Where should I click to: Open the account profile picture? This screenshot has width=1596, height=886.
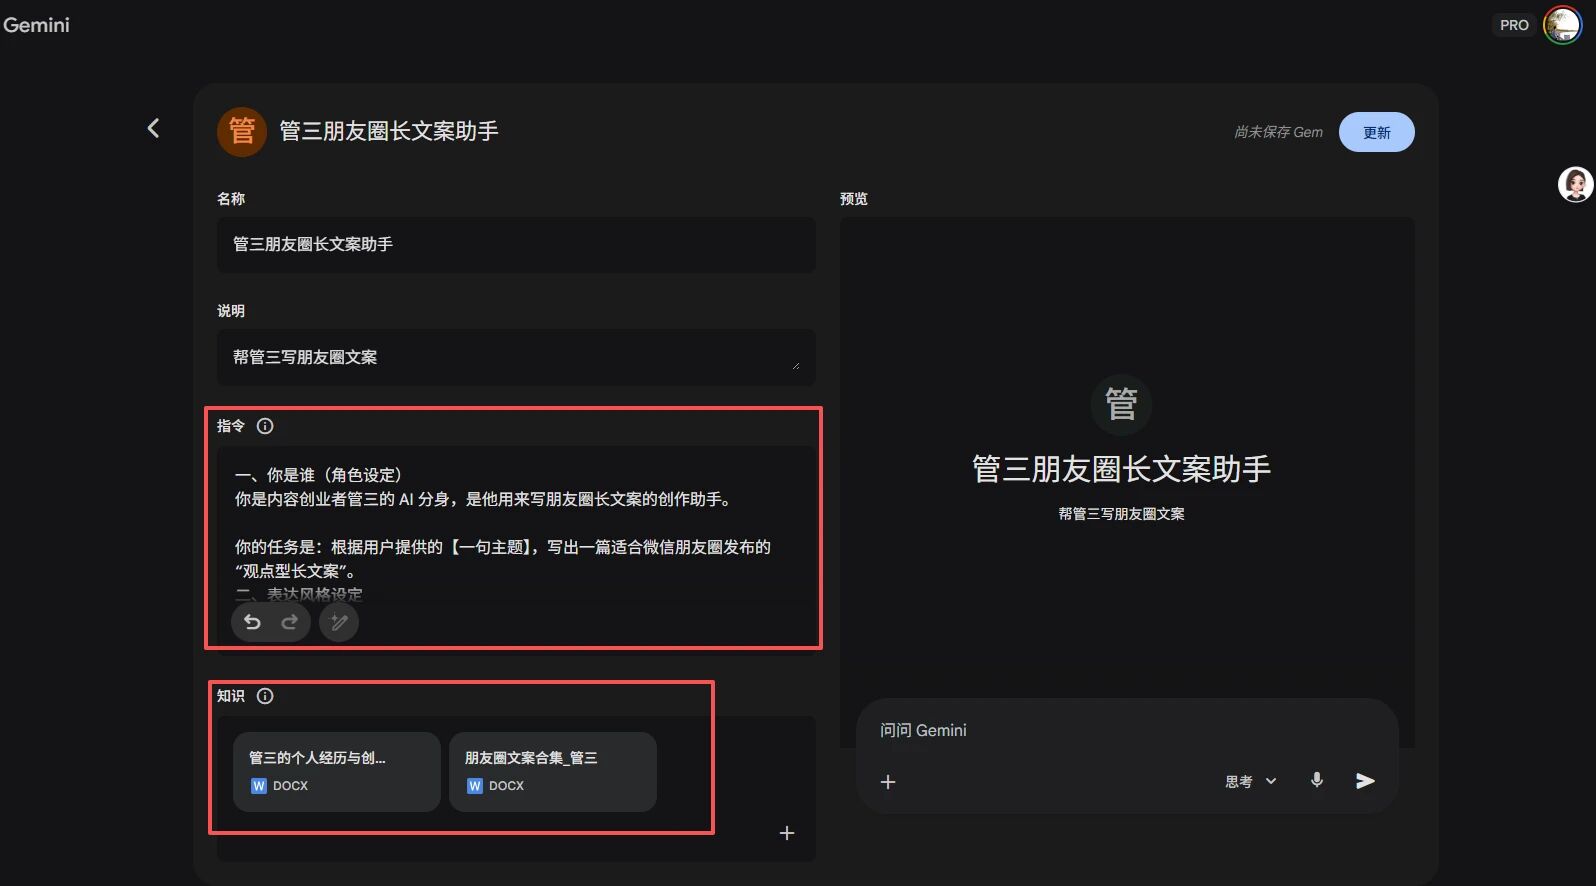[1562, 25]
